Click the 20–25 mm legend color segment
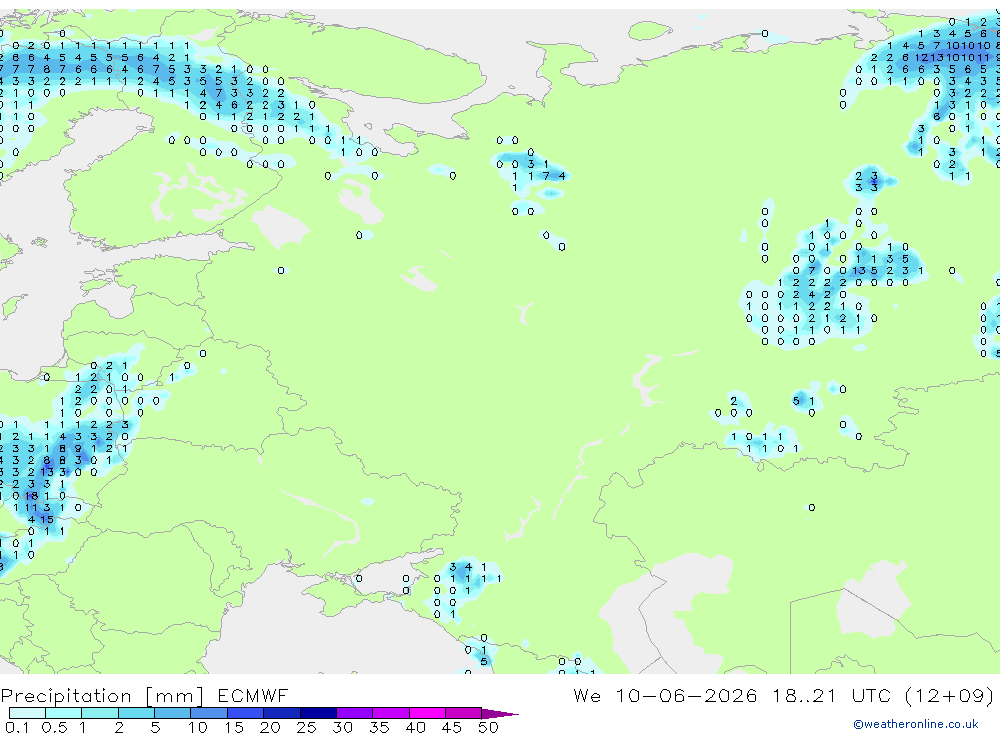The height and width of the screenshot is (733, 1000). click(282, 713)
